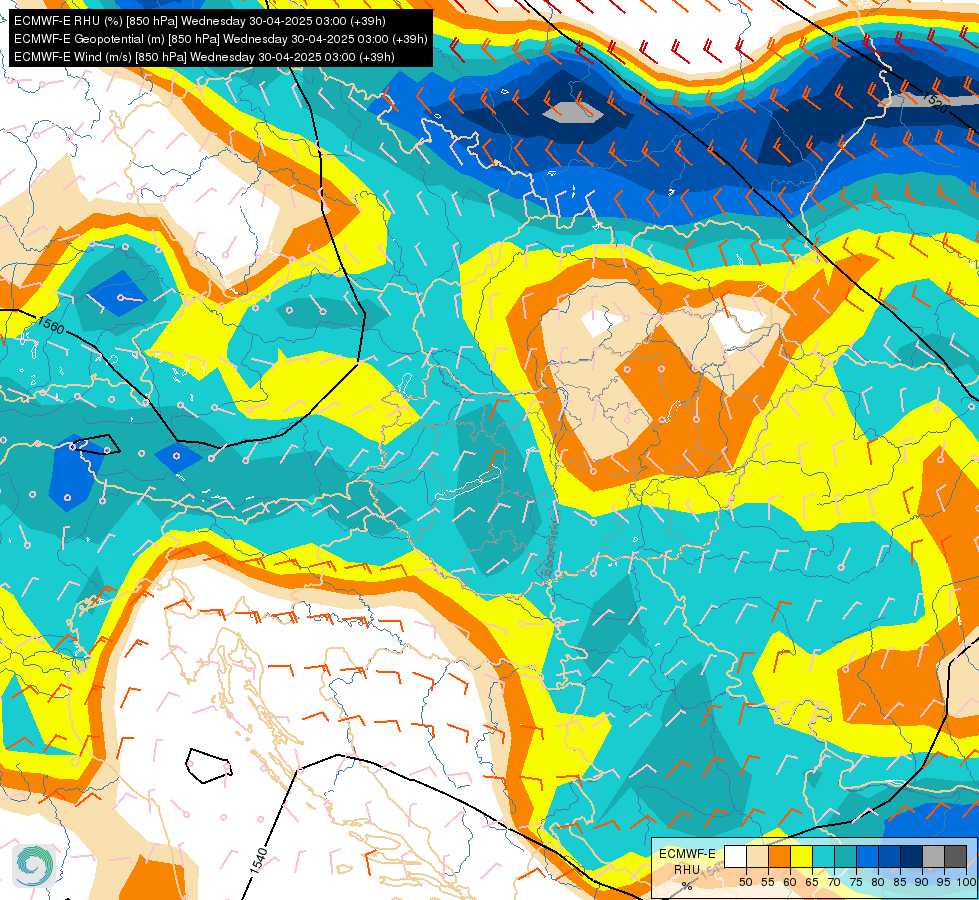The width and height of the screenshot is (979, 900).
Task: Click the legend value 75
Action: coord(856,882)
